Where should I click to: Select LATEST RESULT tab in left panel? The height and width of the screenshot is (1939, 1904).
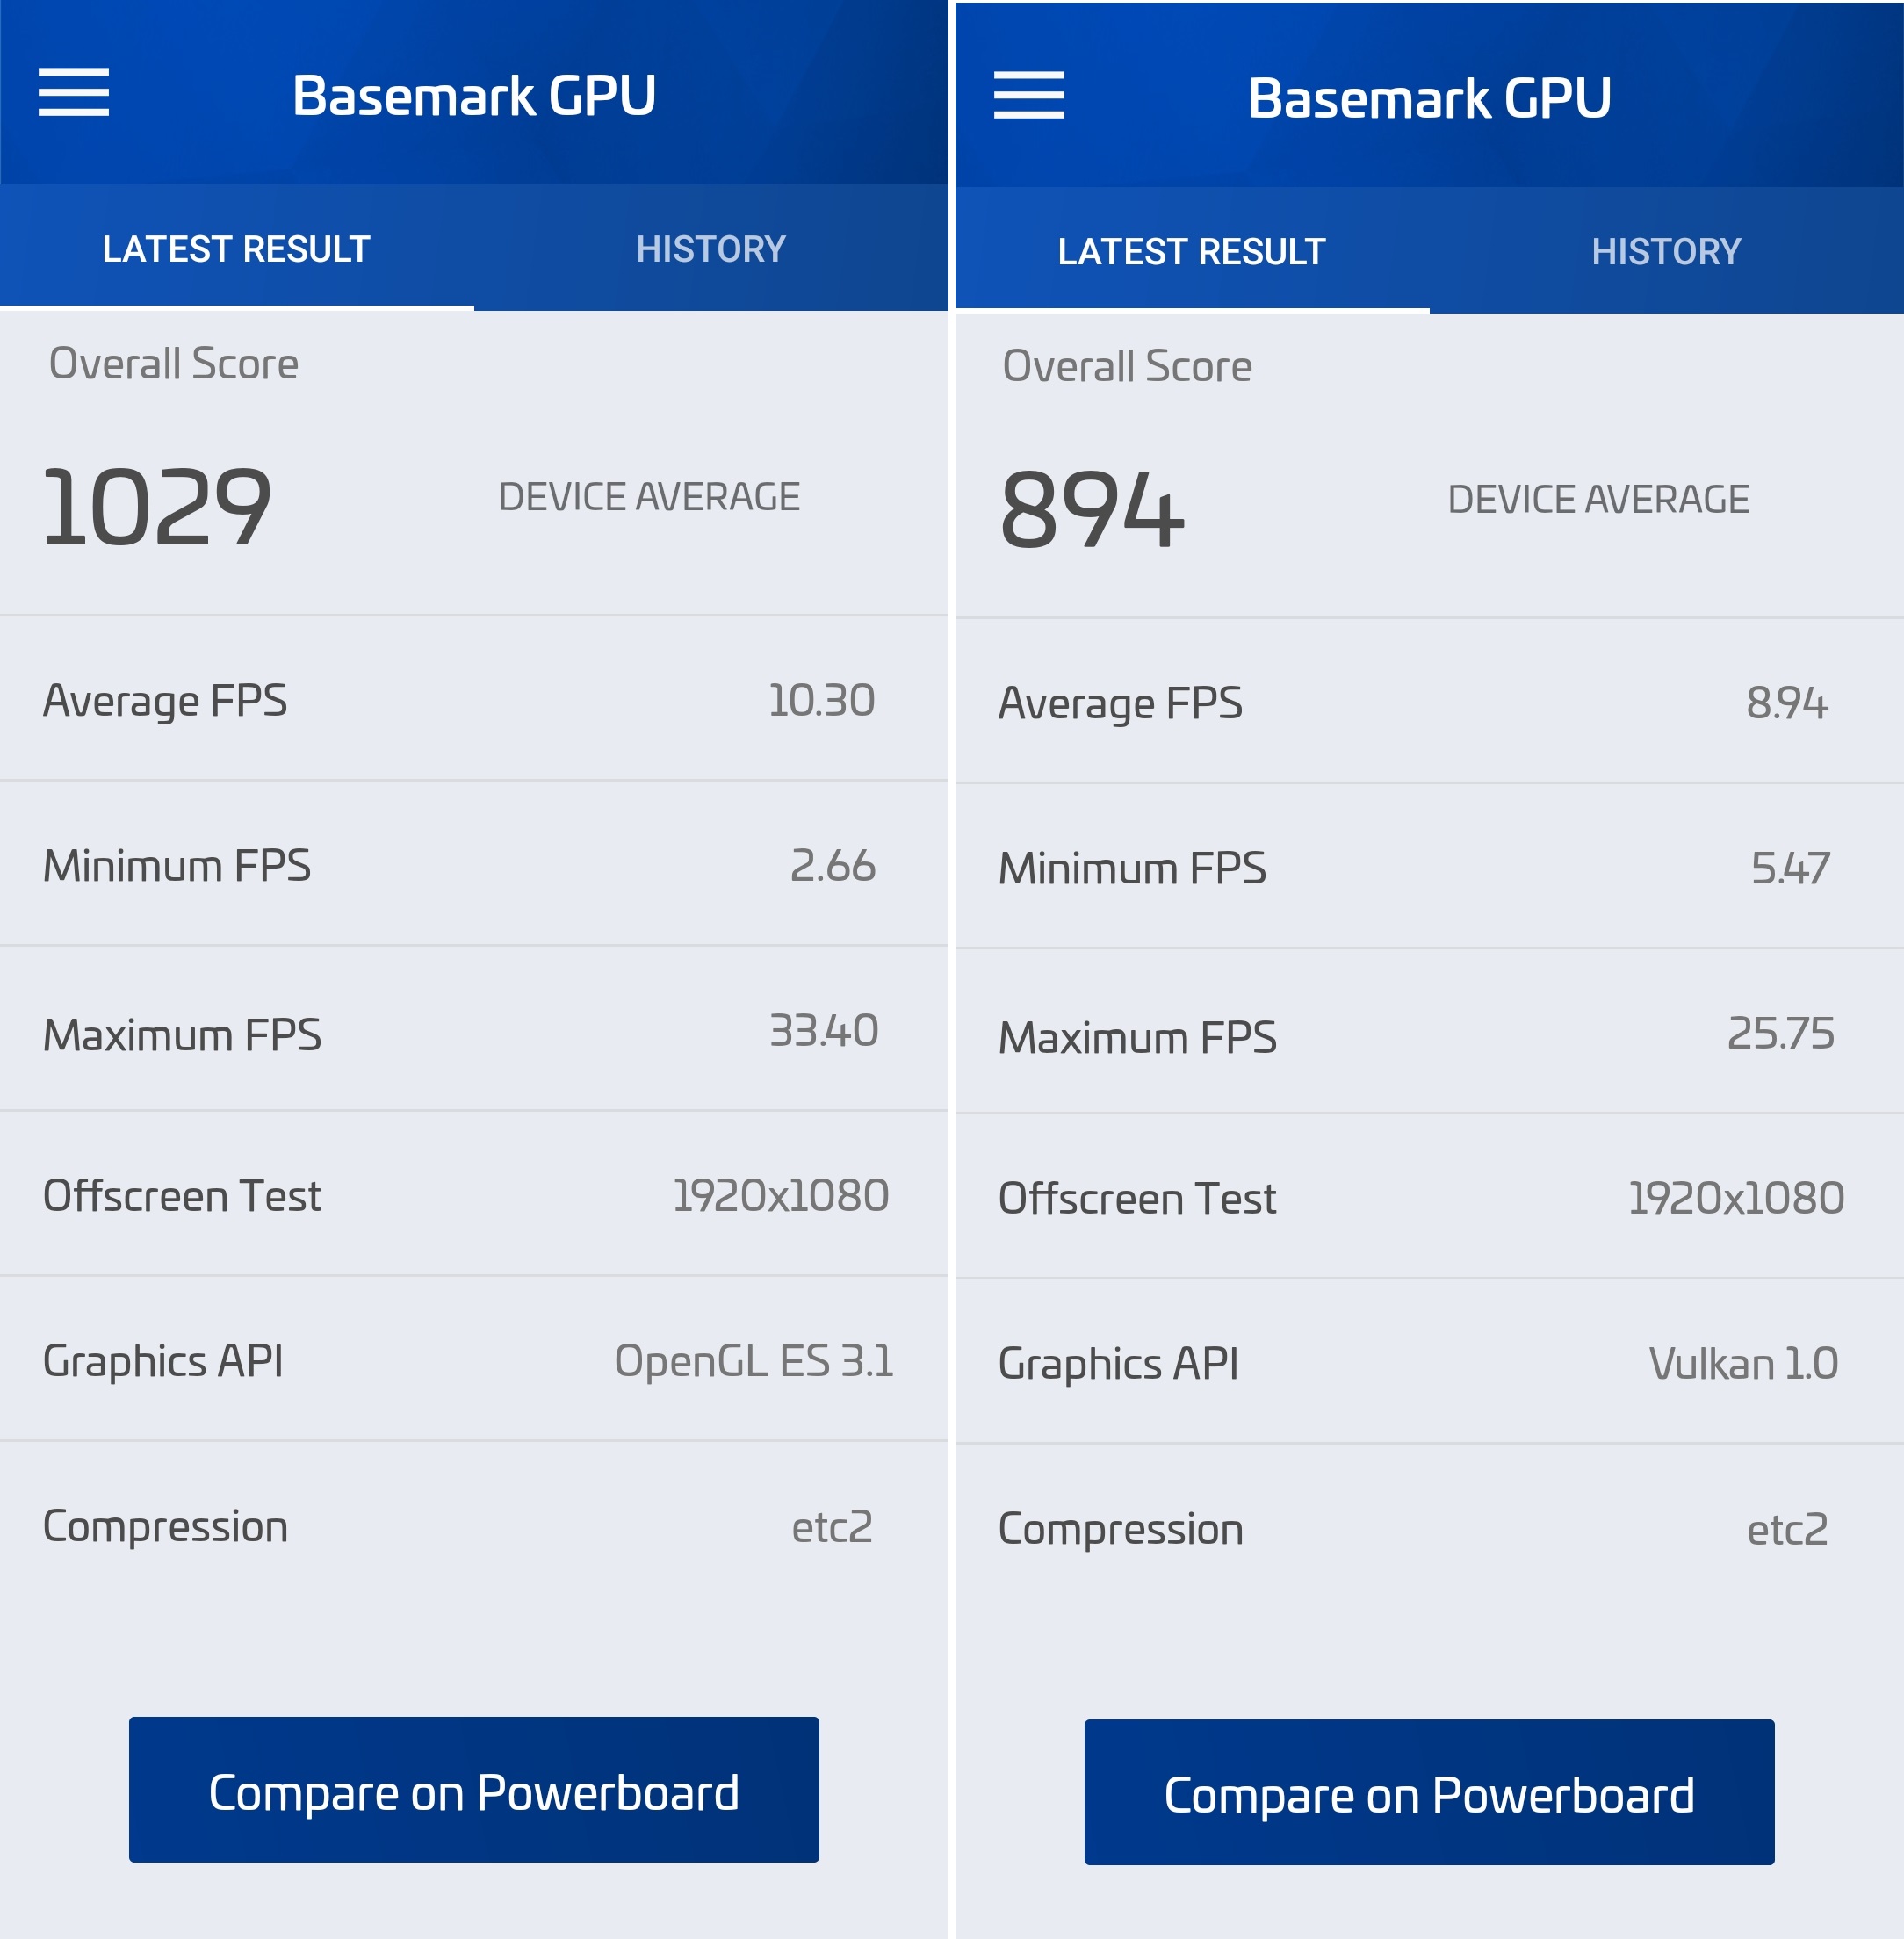pos(237,248)
